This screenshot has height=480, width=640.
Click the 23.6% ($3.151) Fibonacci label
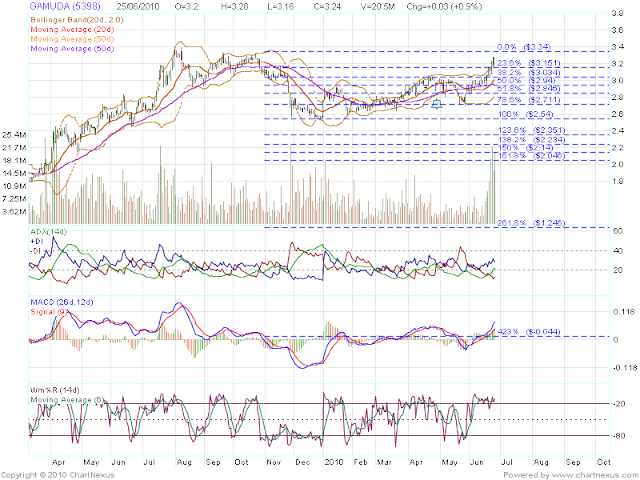point(529,63)
